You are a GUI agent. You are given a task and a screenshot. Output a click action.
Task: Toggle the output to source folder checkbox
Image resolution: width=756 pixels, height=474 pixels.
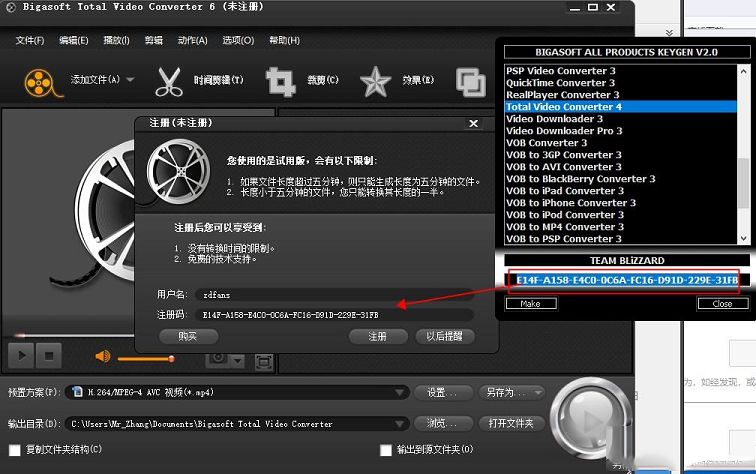386,450
